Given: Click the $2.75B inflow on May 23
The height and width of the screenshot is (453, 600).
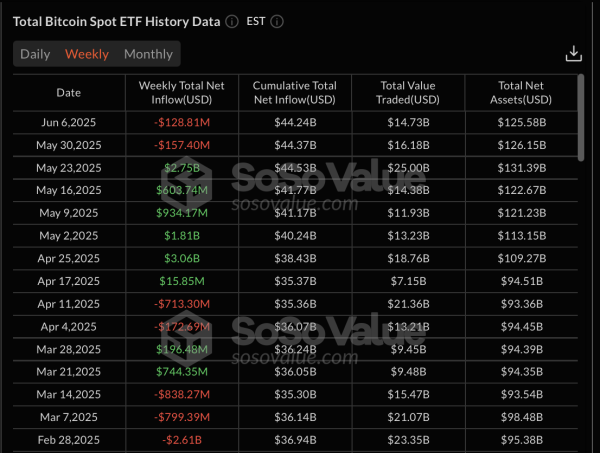Looking at the screenshot, I should (x=181, y=167).
